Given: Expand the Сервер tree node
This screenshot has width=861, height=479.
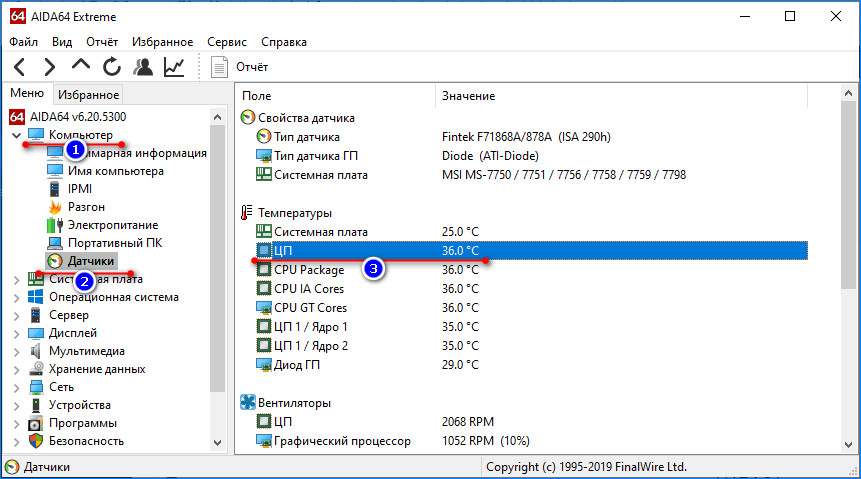Looking at the screenshot, I should click(16, 316).
